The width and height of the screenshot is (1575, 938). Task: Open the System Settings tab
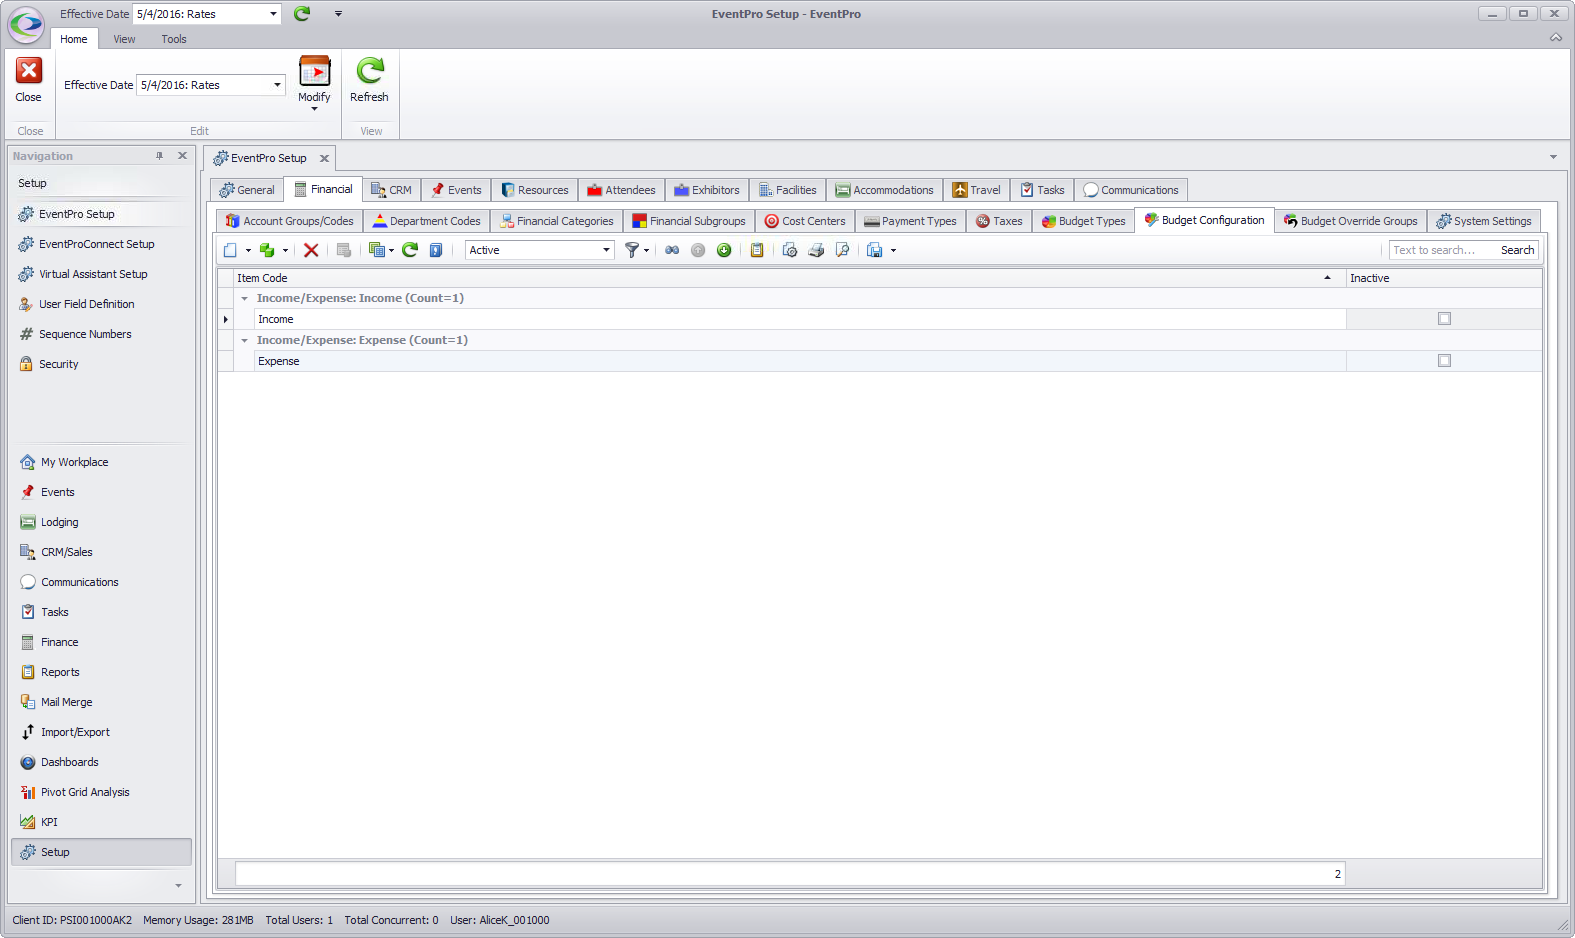pyautogui.click(x=1484, y=221)
